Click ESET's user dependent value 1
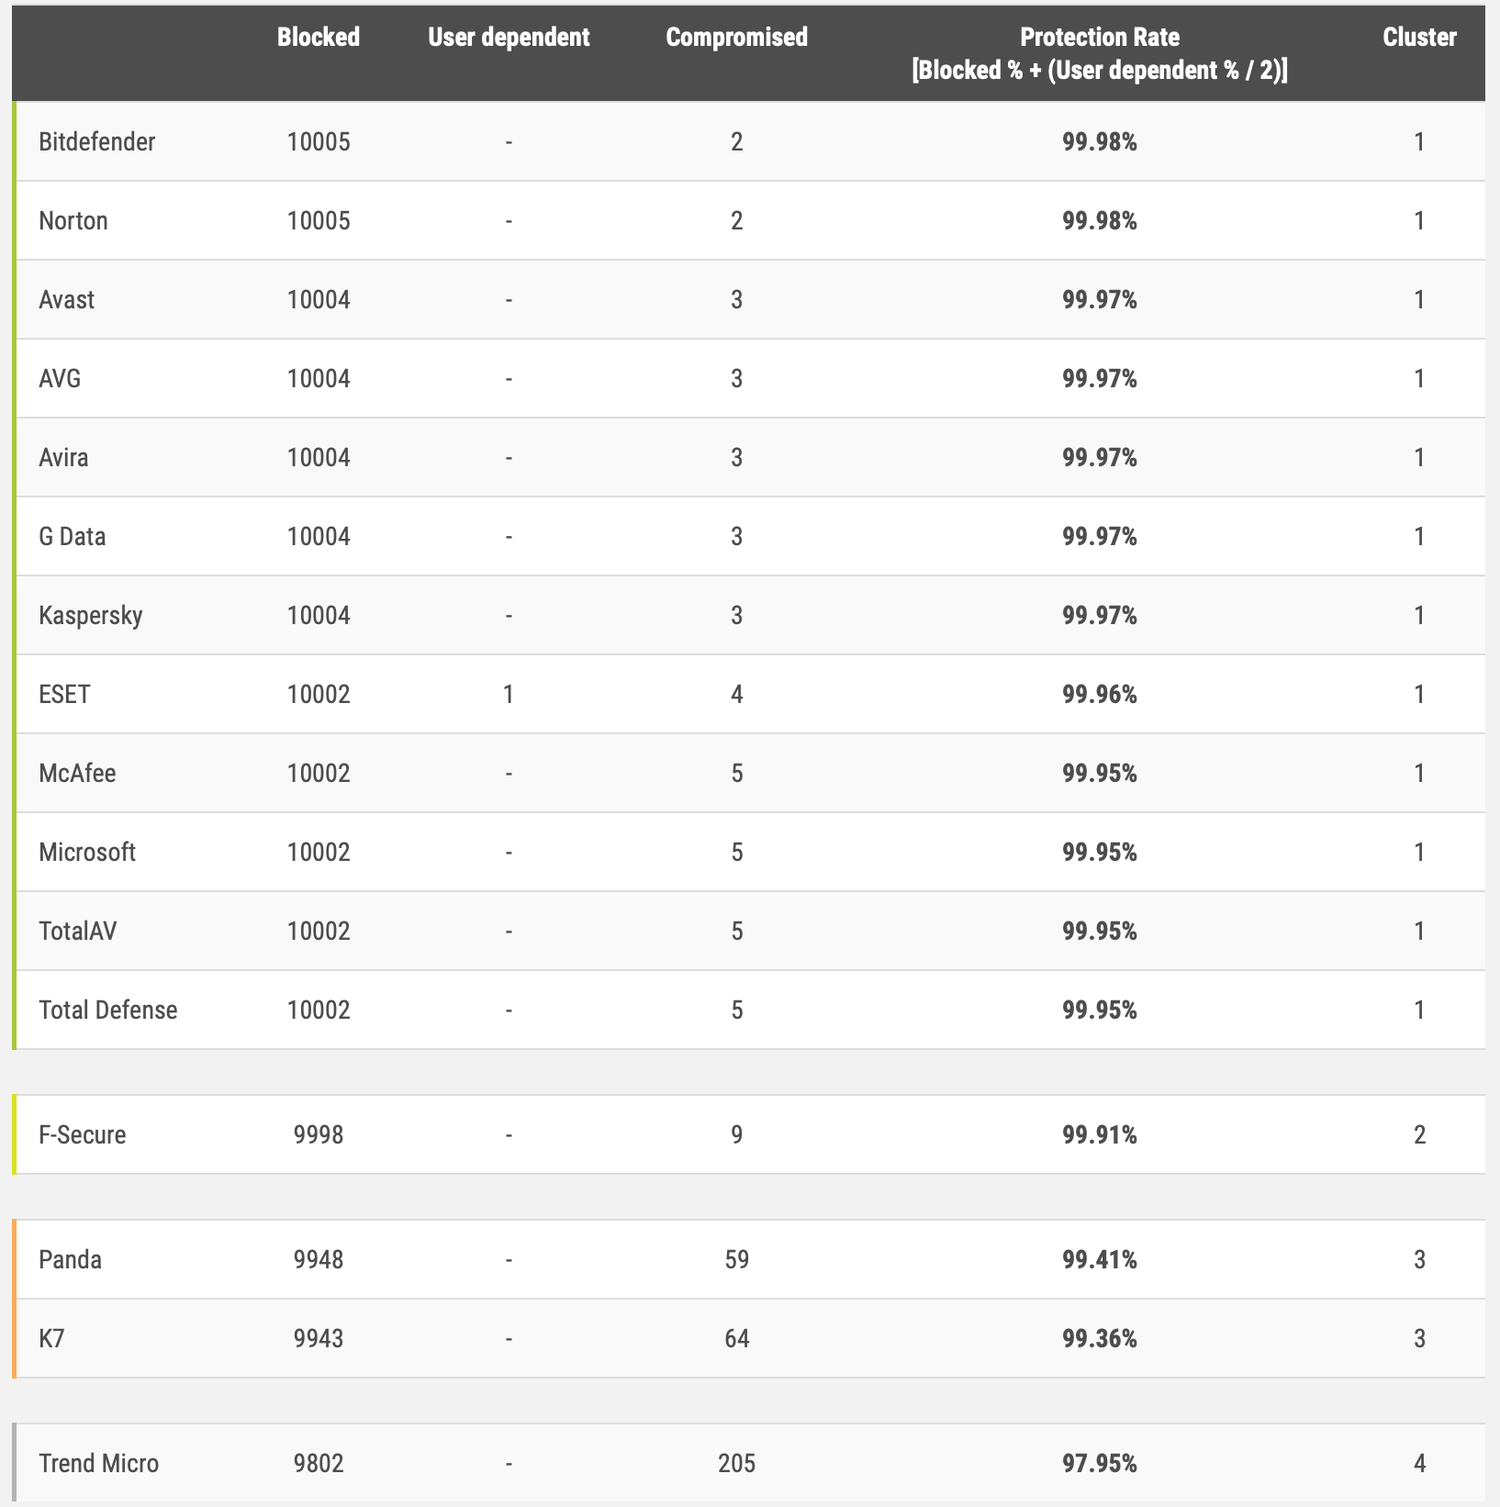This screenshot has height=1507, width=1500. 508,694
